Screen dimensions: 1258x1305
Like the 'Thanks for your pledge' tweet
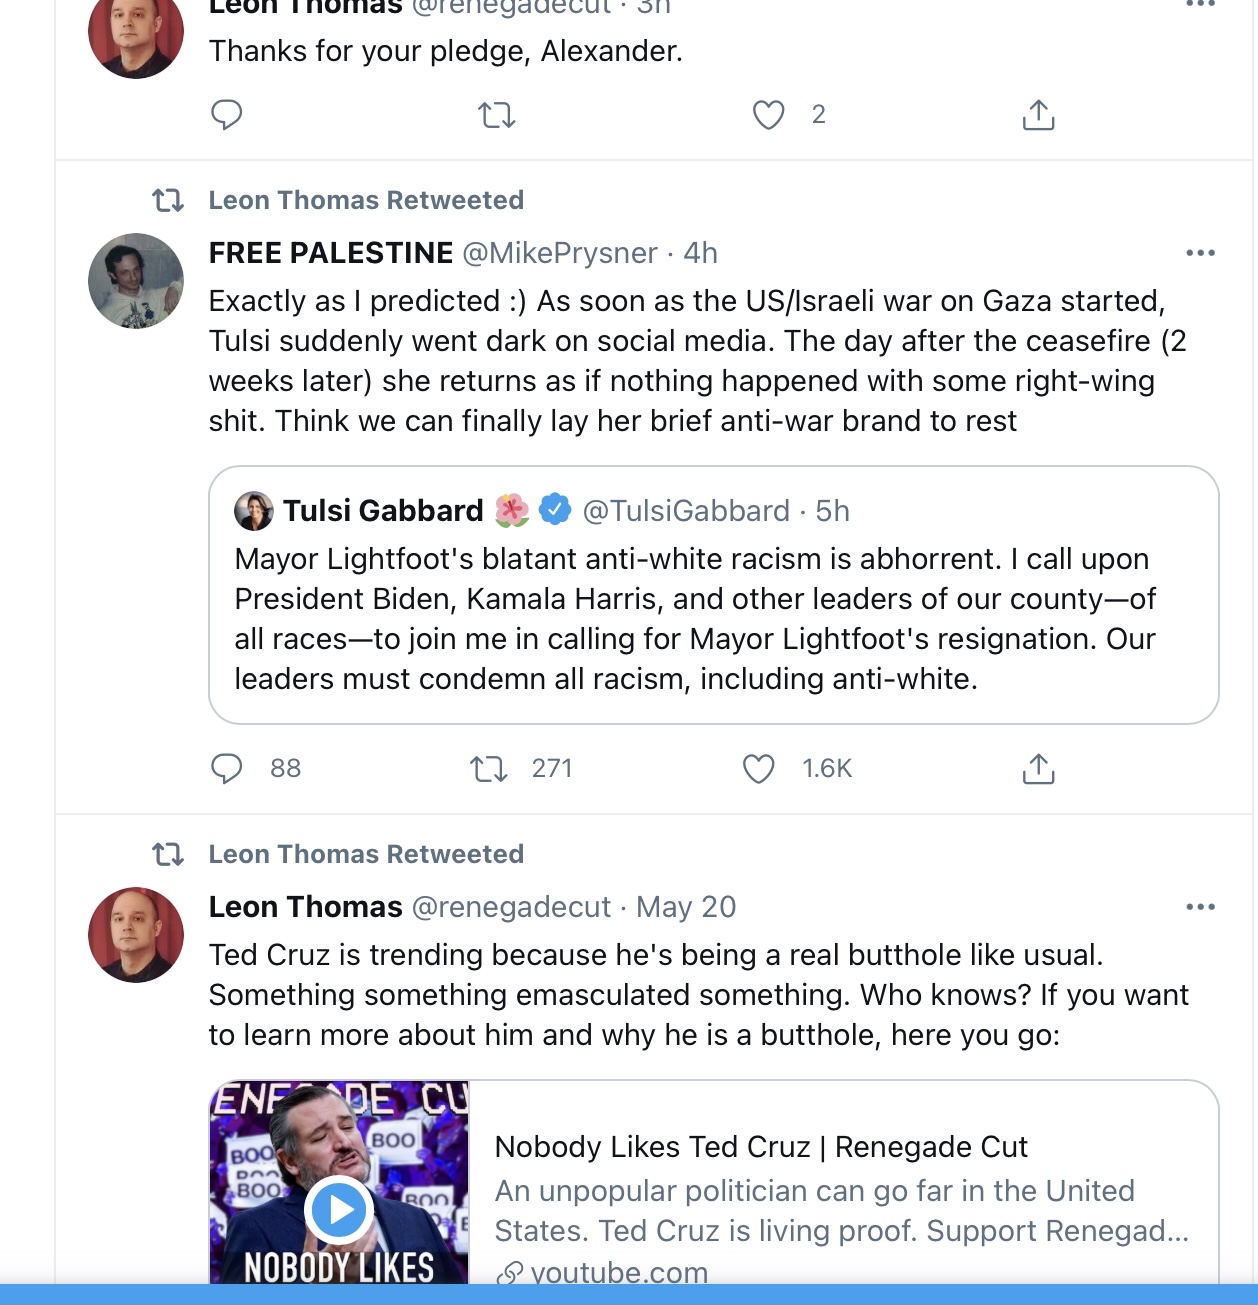(768, 115)
